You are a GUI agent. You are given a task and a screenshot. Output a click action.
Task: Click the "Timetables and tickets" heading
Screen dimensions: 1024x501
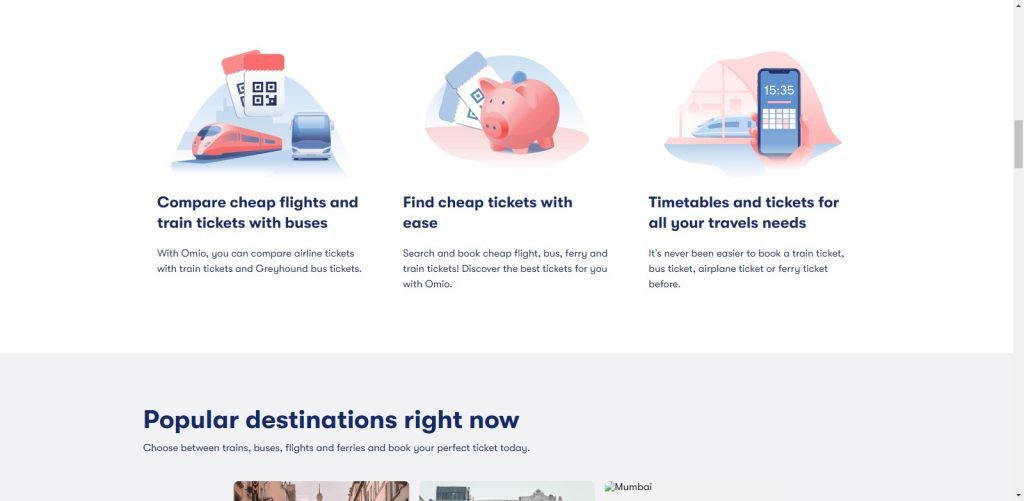tap(743, 212)
